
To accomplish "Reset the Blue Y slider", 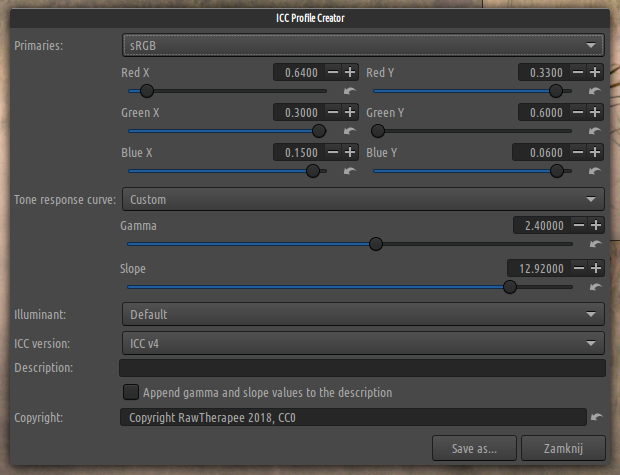I will pos(595,171).
